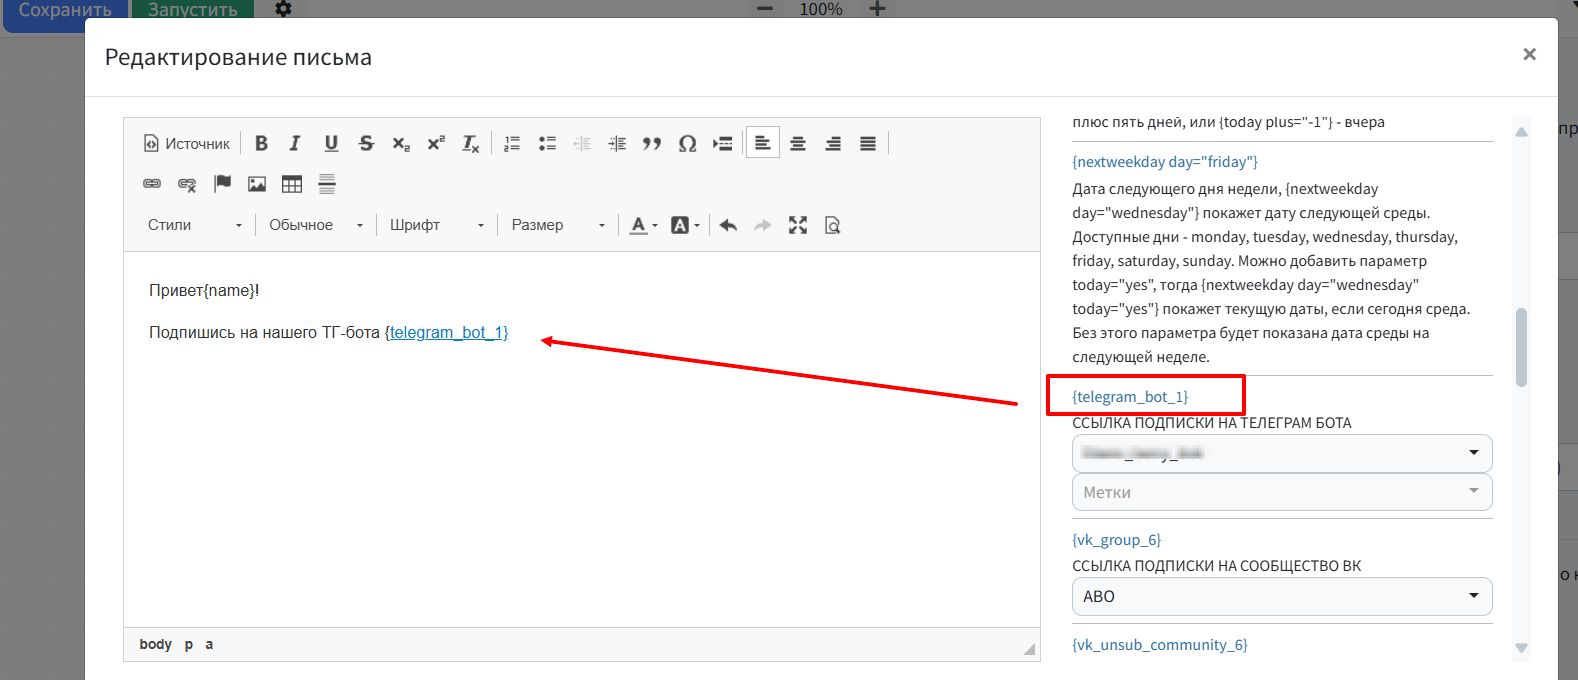
Task: Click ССЫЛКА ПОДПИСКИ НА ТЕЛЕГРАМ БОТА label
Action: click(x=1211, y=423)
